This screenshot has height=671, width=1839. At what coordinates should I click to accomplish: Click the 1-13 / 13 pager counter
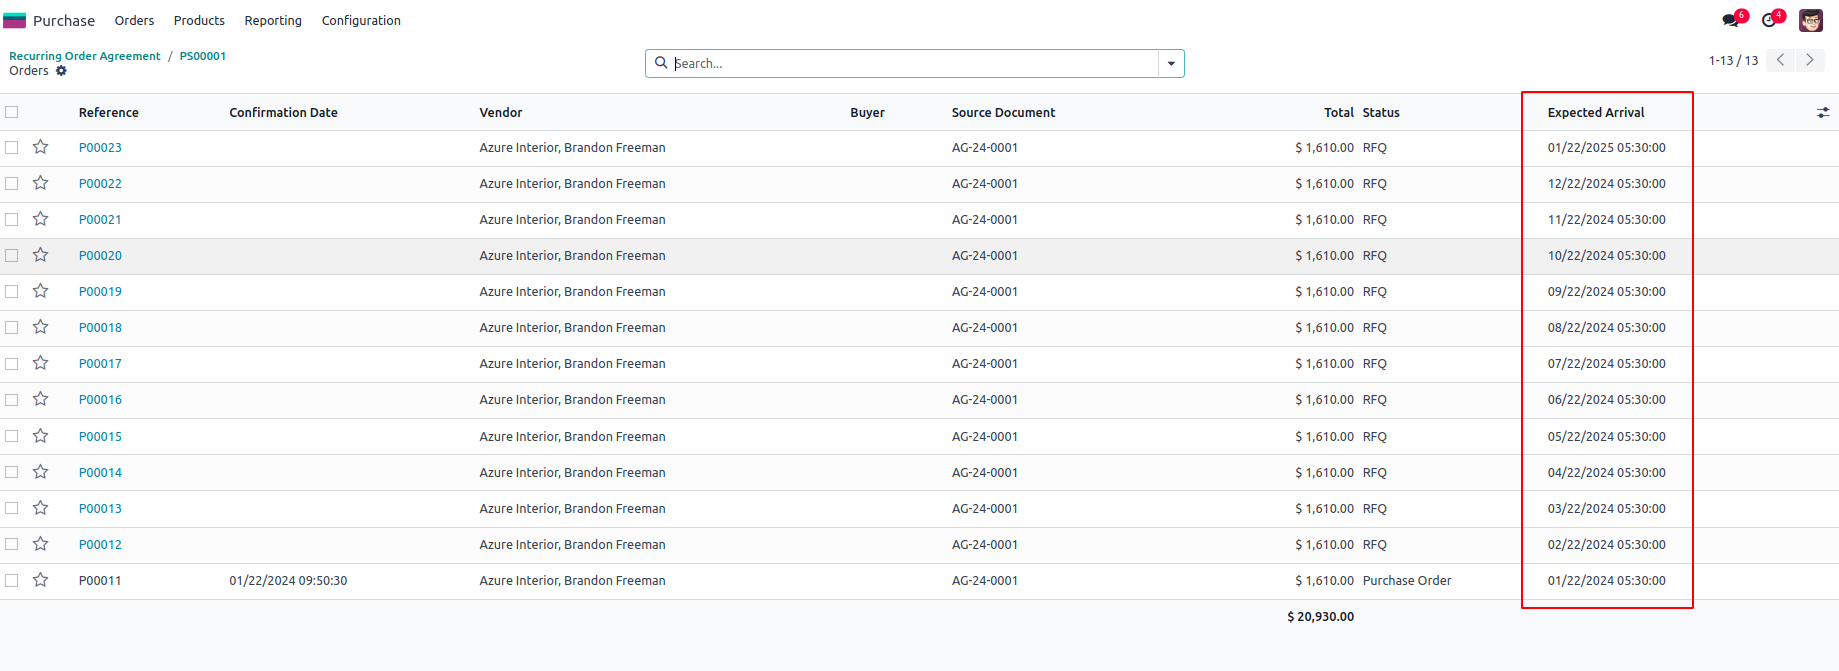pos(1733,60)
